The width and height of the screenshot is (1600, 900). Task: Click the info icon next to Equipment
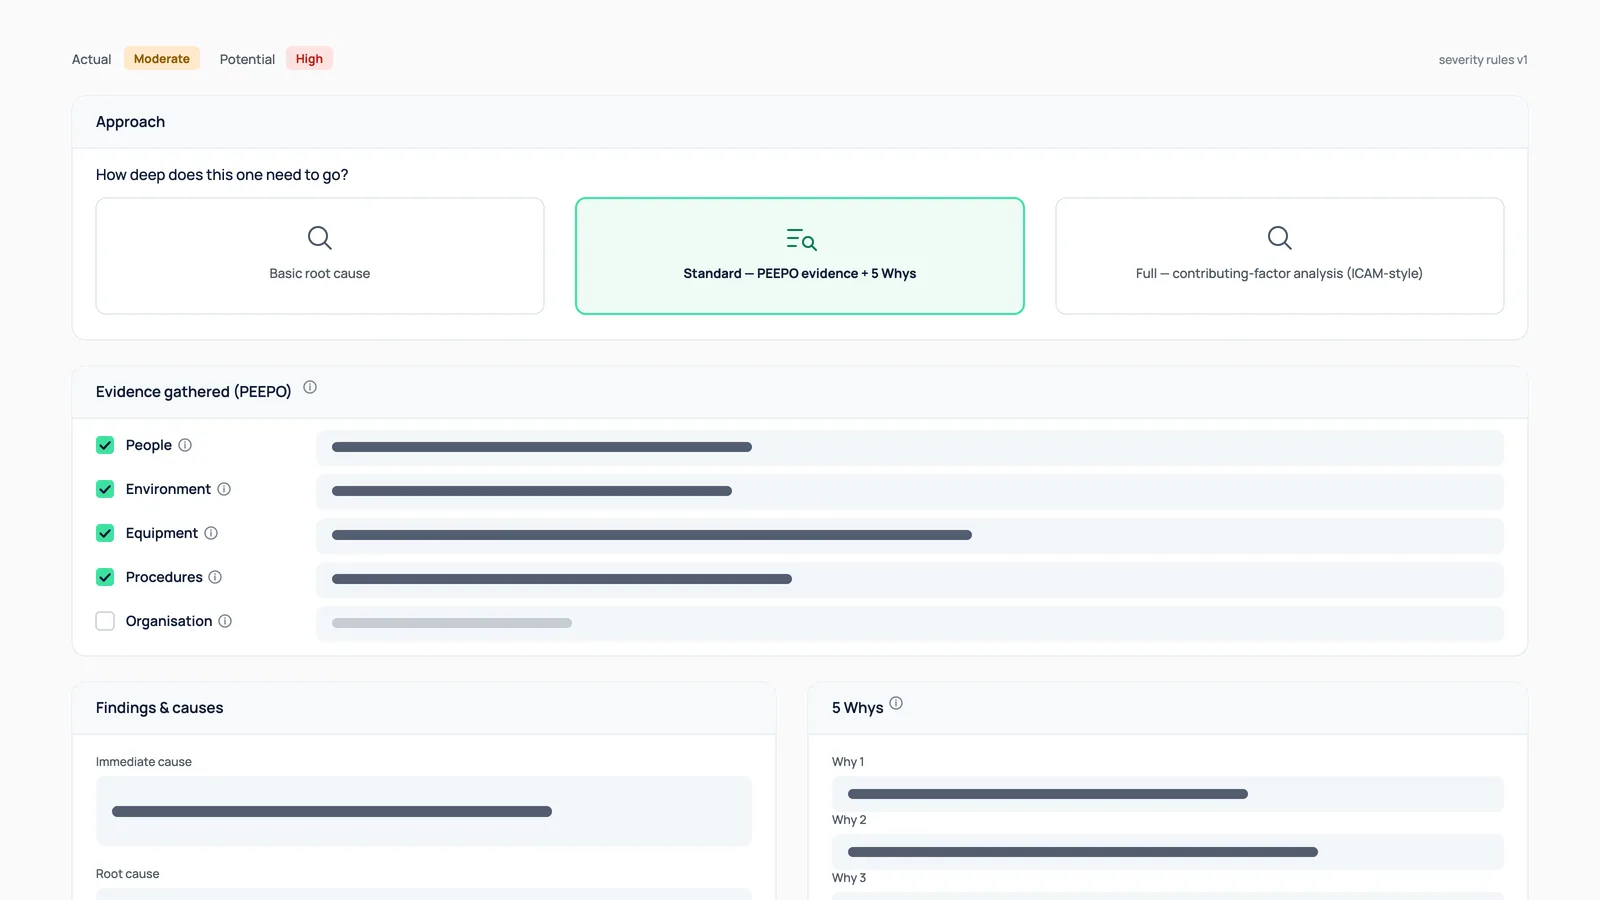(x=211, y=533)
